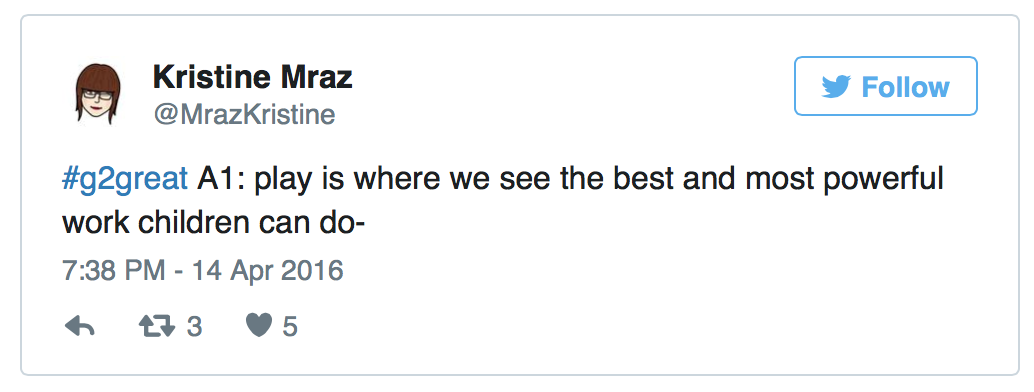
Task: Click the retweet count number 3
Action: [x=194, y=327]
